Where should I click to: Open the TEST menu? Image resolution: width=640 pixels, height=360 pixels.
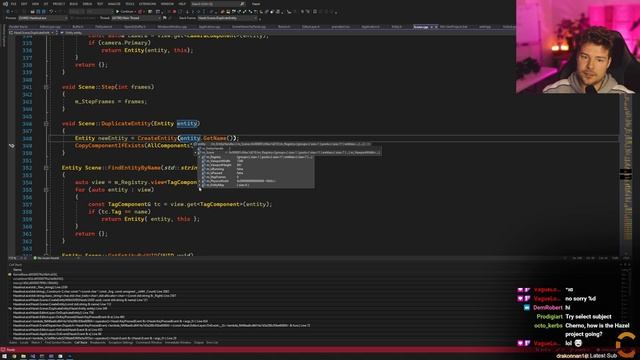coord(100,4)
